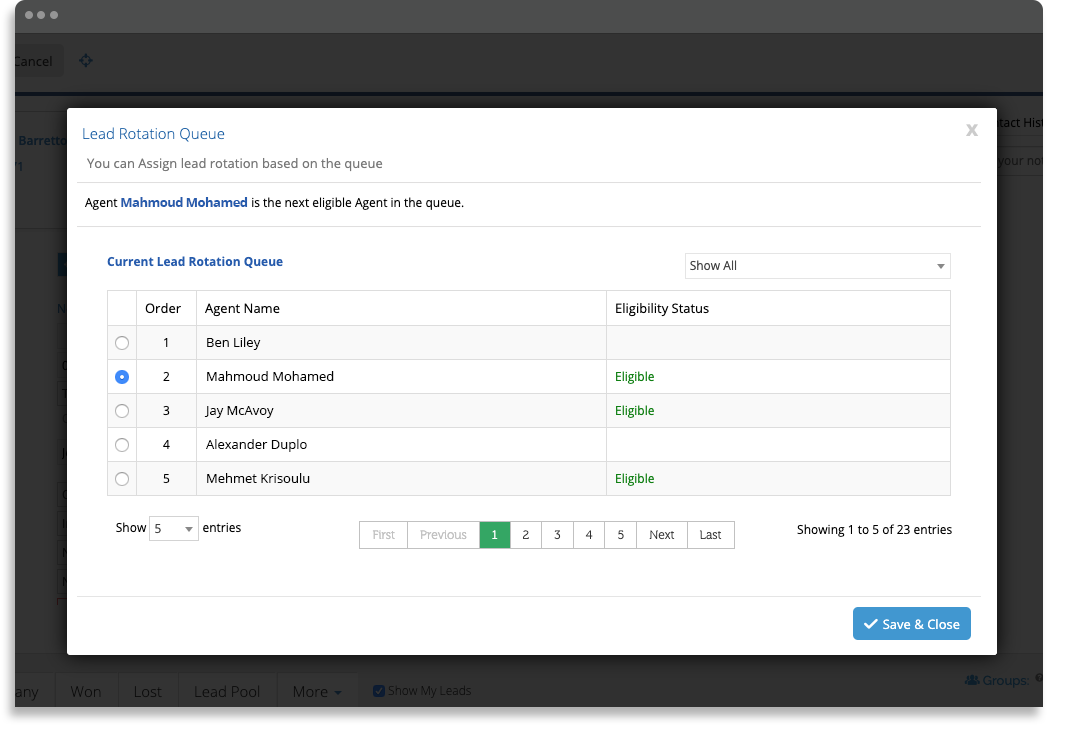The image size is (1066, 729).
Task: Navigate to pagination page 3
Action: tap(557, 535)
